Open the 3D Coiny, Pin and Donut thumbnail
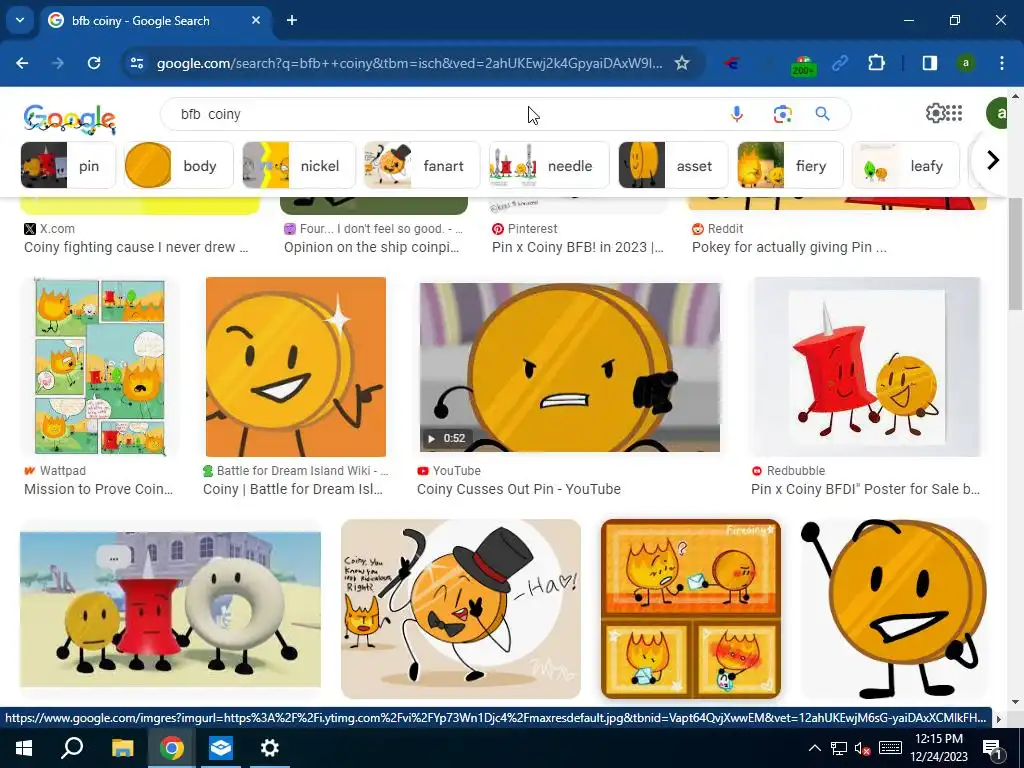The height and width of the screenshot is (768, 1024). (170, 609)
